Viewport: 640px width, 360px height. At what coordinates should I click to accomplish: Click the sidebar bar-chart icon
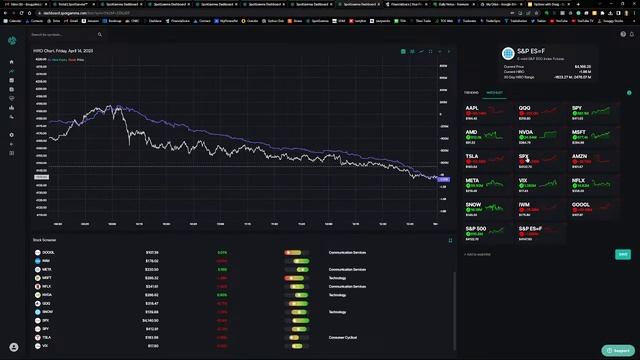11,107
